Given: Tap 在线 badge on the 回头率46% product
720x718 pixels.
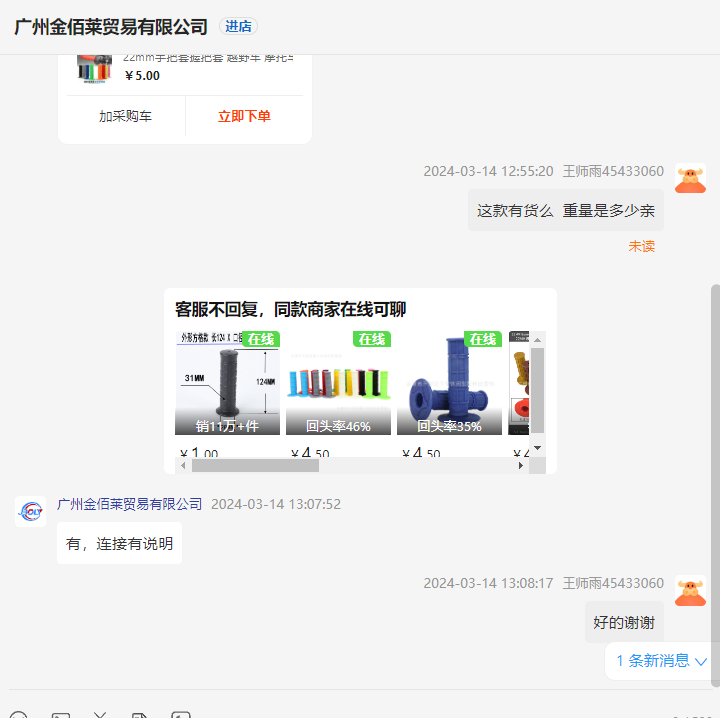Looking at the screenshot, I should [x=372, y=339].
